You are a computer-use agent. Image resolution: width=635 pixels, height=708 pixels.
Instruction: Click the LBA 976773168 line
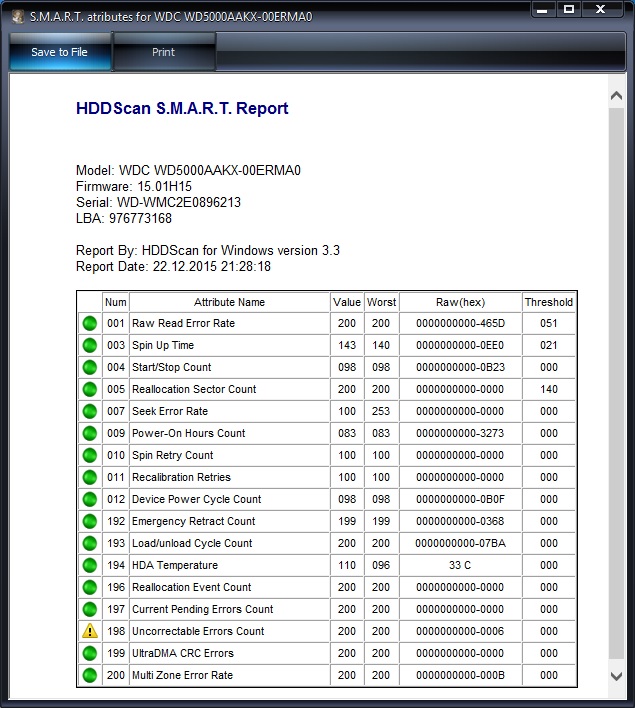point(124,219)
